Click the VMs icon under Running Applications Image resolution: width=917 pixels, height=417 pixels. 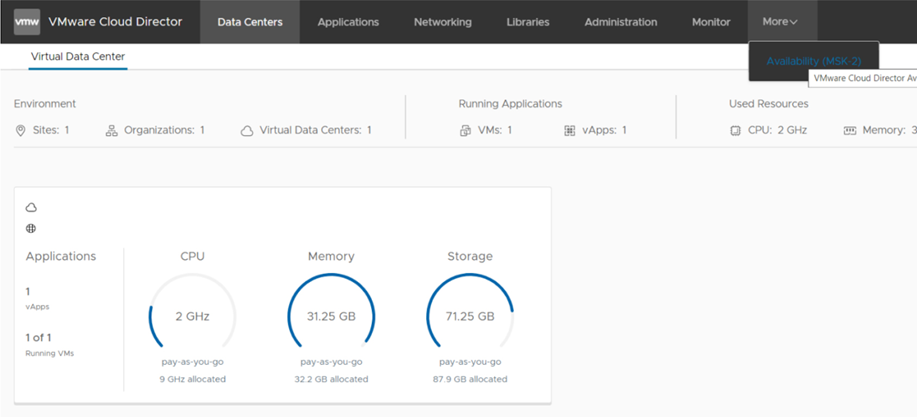(465, 130)
